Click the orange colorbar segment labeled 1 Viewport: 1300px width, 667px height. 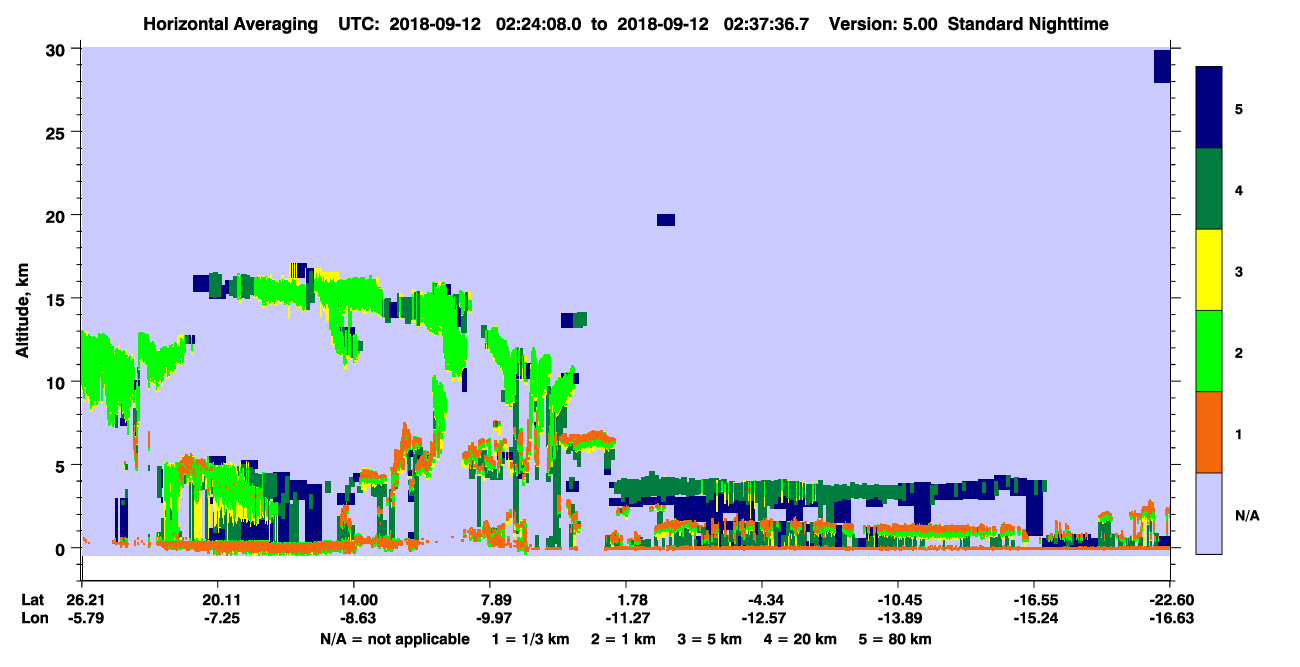coord(1209,432)
